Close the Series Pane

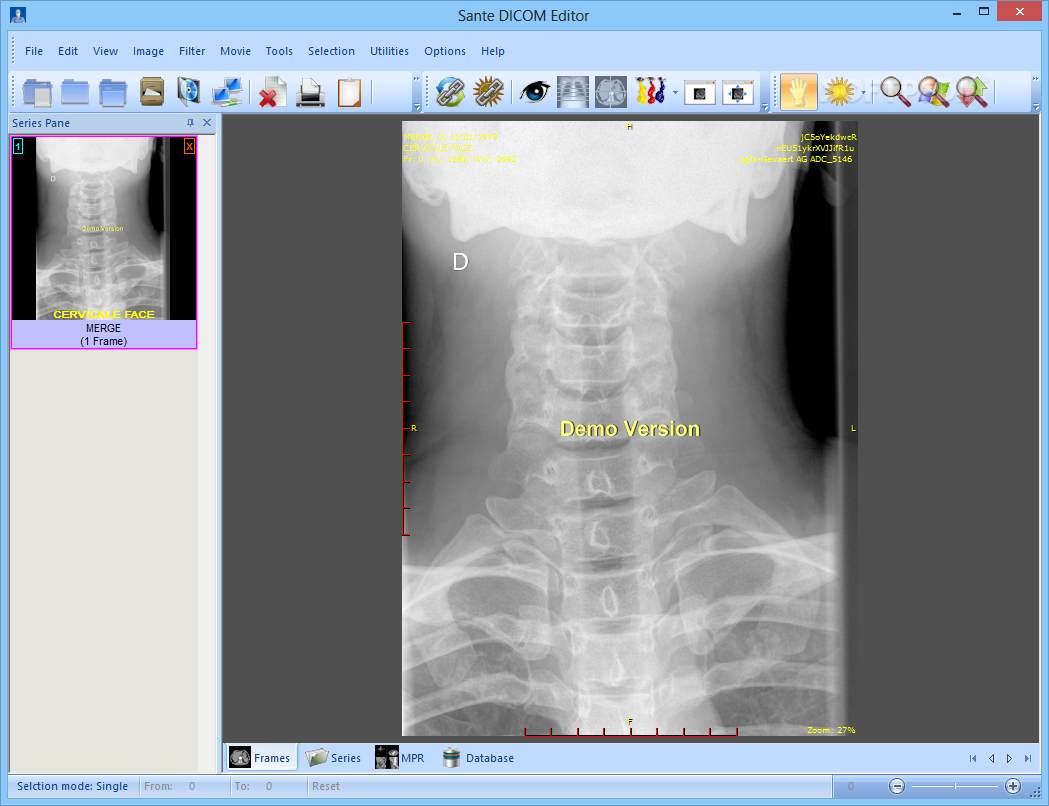click(x=207, y=122)
